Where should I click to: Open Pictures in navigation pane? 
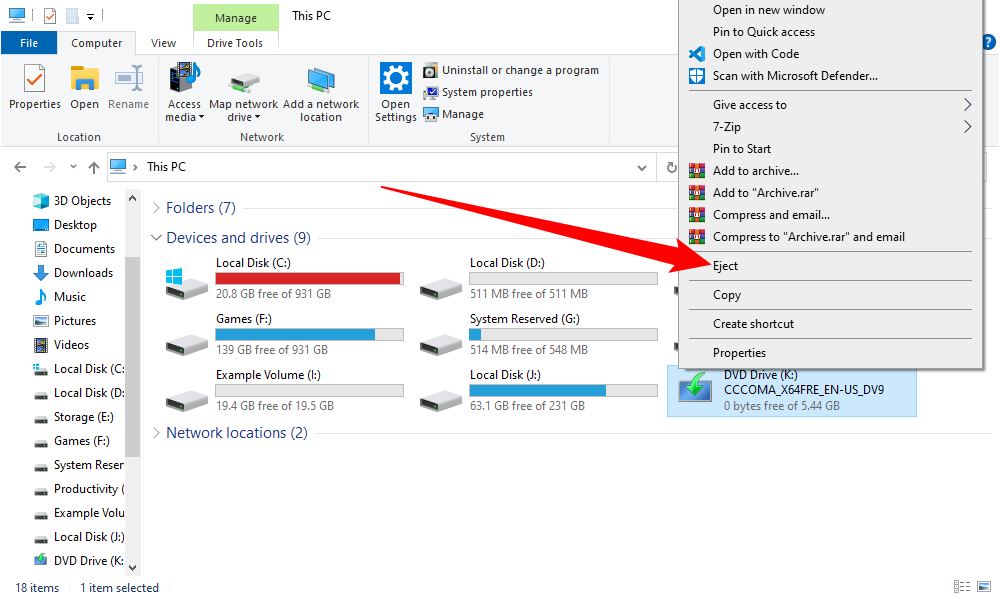pyautogui.click(x=64, y=321)
